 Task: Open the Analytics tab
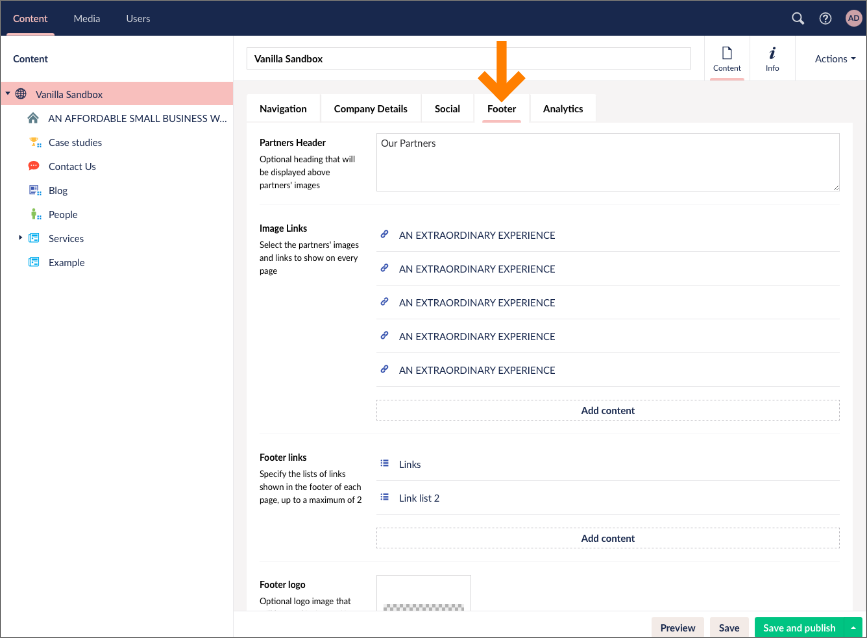point(563,108)
